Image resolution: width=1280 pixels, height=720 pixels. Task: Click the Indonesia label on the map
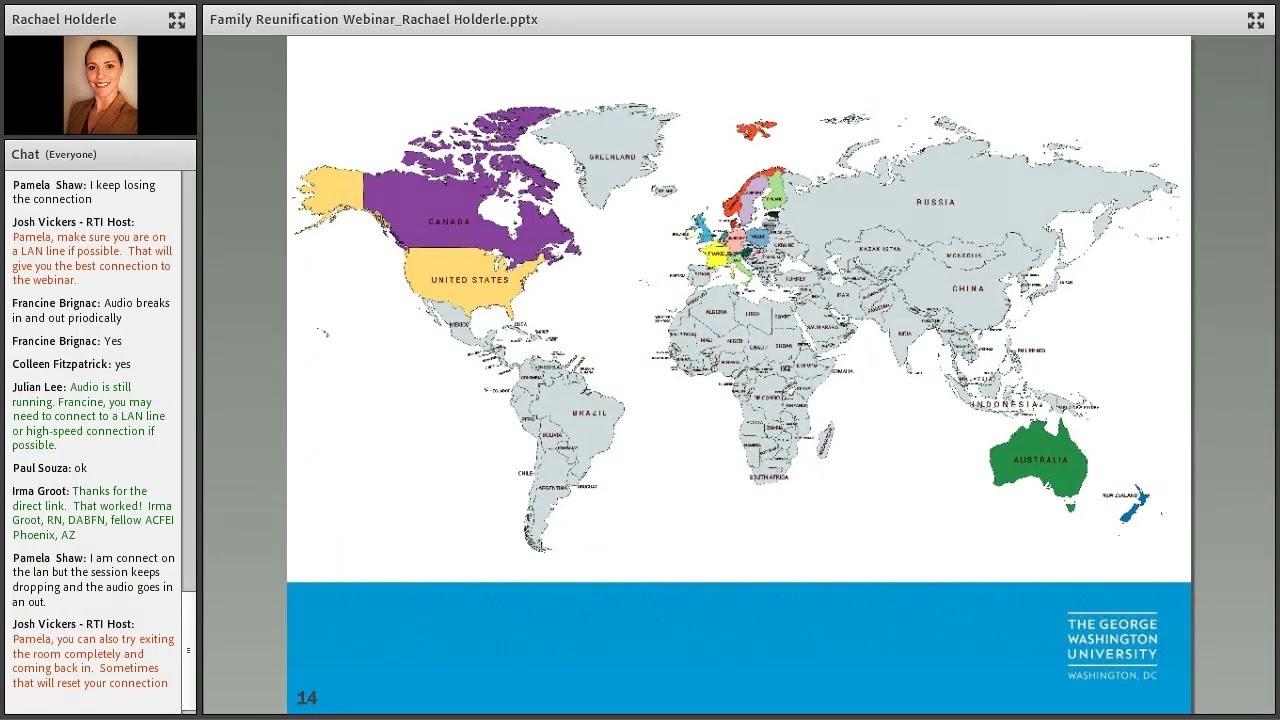point(1004,405)
